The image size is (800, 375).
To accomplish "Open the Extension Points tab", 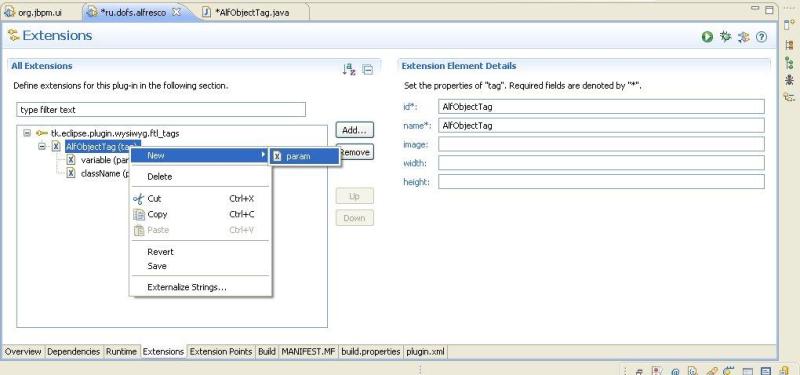I will [221, 352].
